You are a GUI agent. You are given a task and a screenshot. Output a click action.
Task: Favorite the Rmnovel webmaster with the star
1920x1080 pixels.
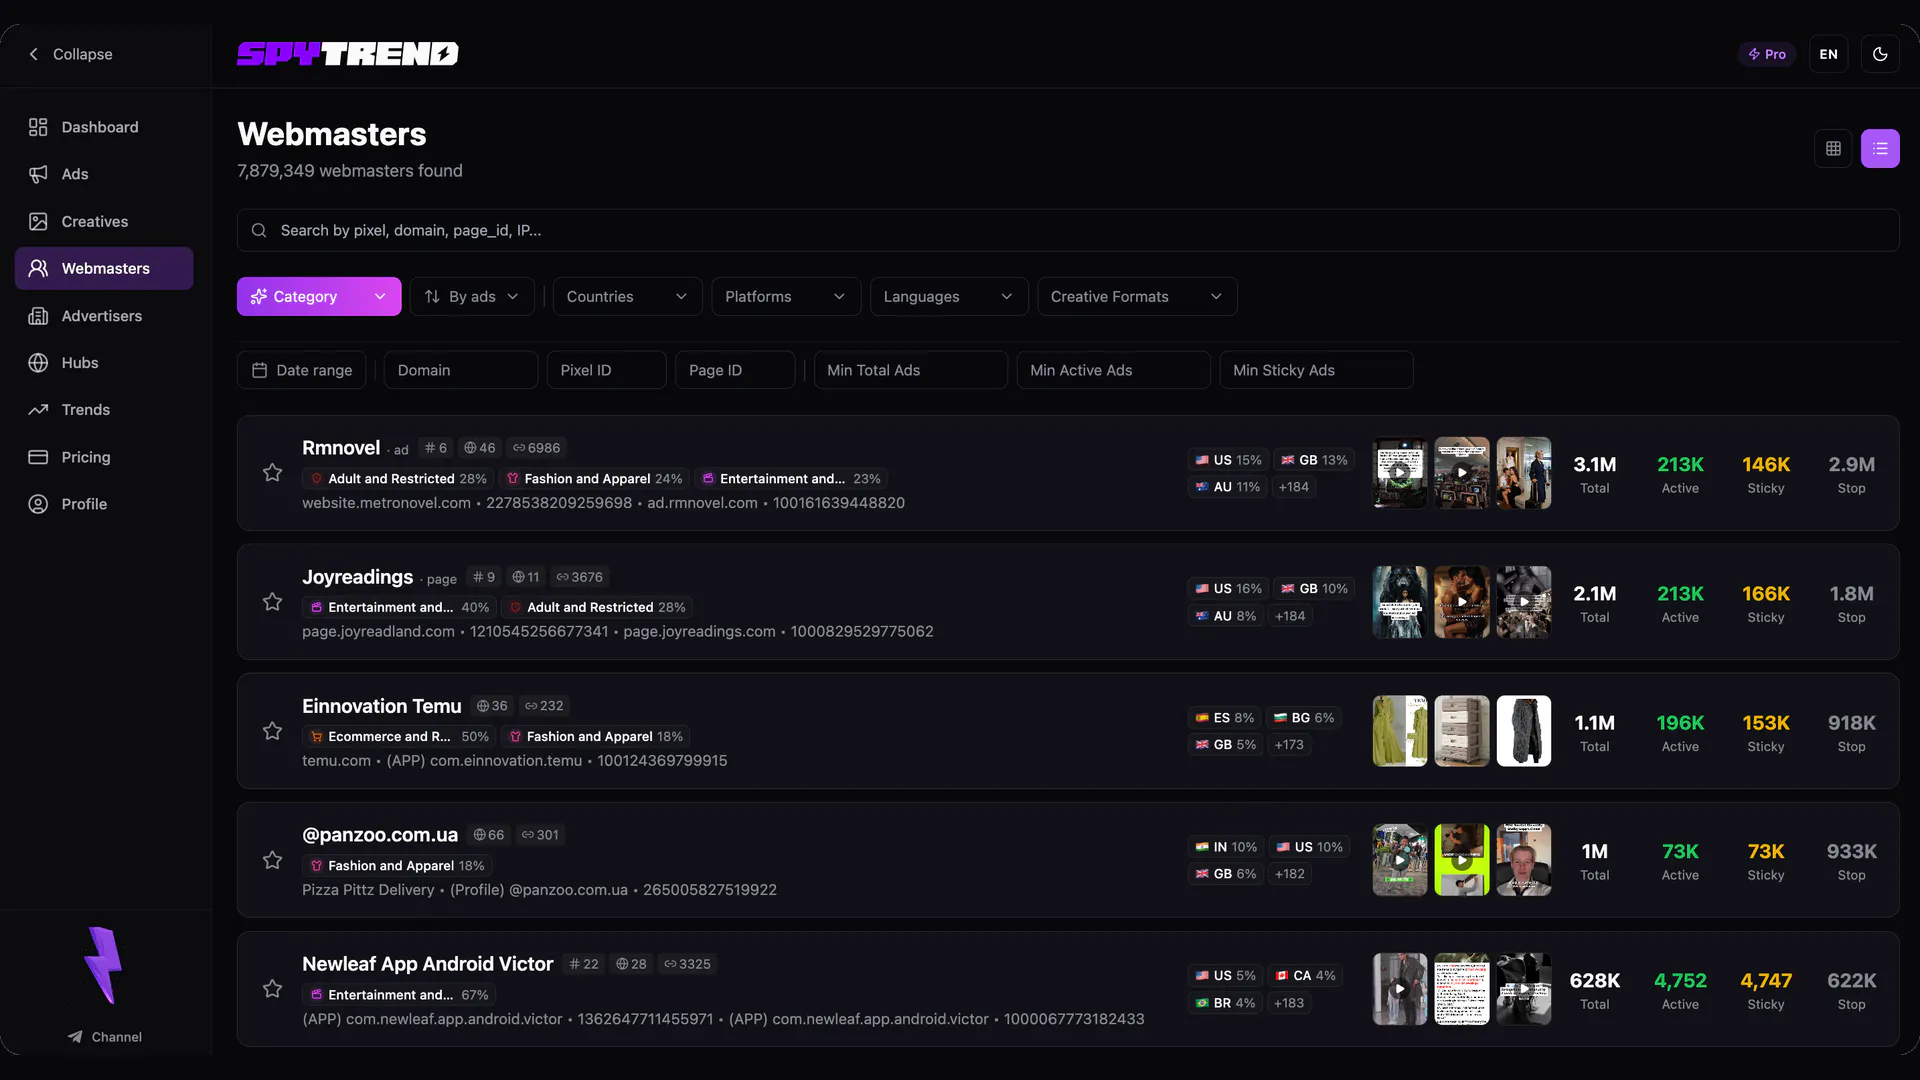tap(272, 472)
